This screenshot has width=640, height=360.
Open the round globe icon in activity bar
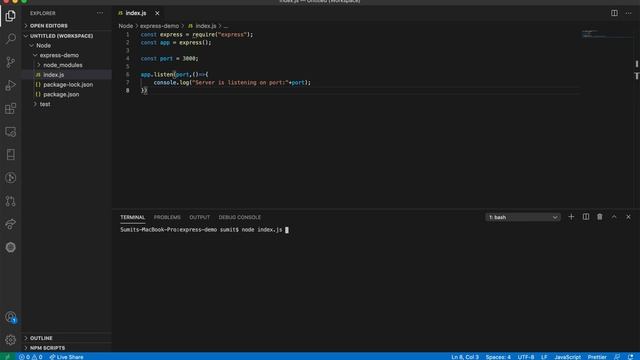[11, 247]
